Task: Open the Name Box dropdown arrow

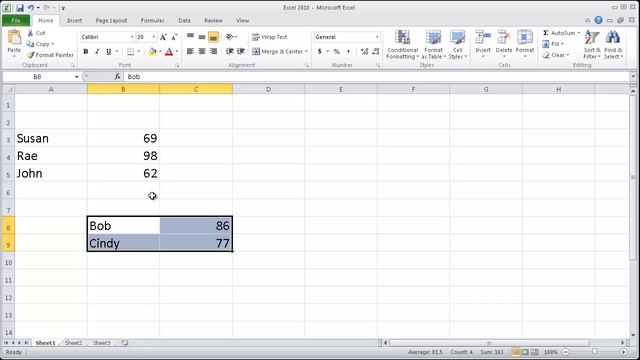Action: coord(76,77)
